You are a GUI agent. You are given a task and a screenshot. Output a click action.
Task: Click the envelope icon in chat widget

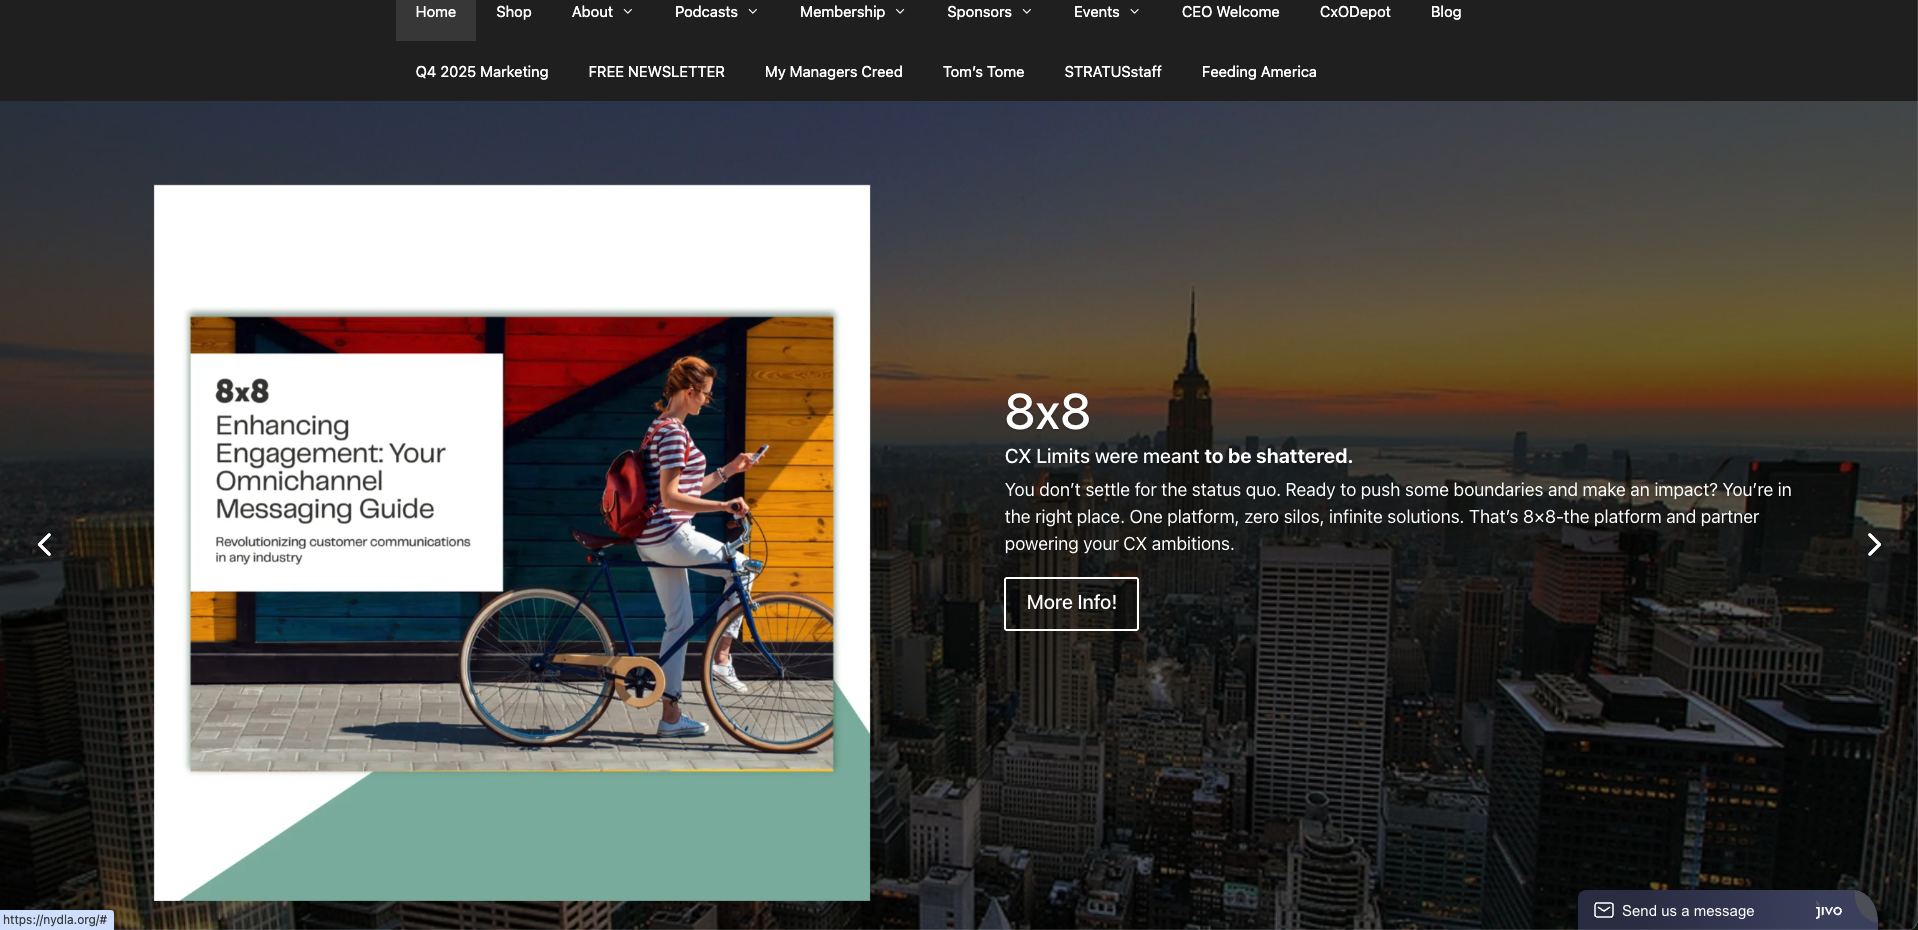[x=1603, y=910]
